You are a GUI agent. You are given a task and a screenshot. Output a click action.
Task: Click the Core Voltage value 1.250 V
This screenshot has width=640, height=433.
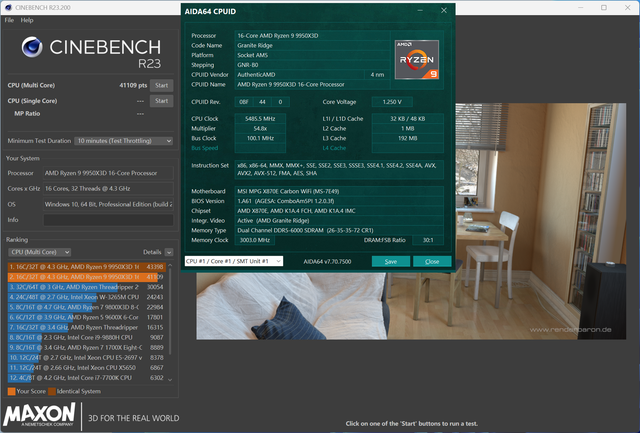click(x=392, y=102)
